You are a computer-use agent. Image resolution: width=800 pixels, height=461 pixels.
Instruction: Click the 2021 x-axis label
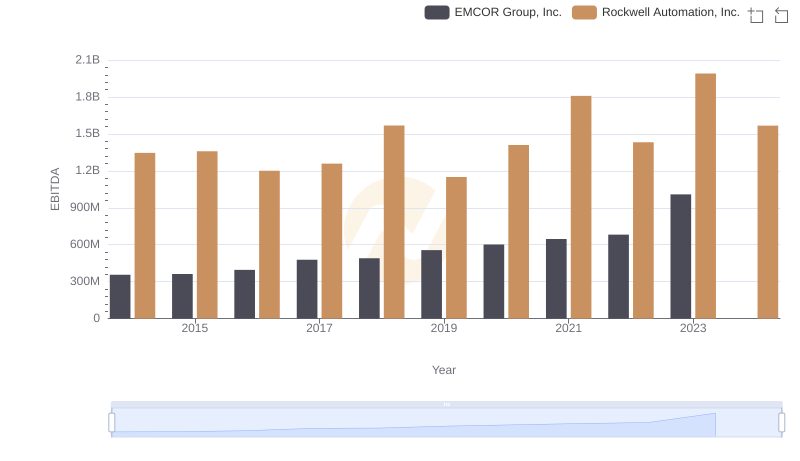click(568, 328)
